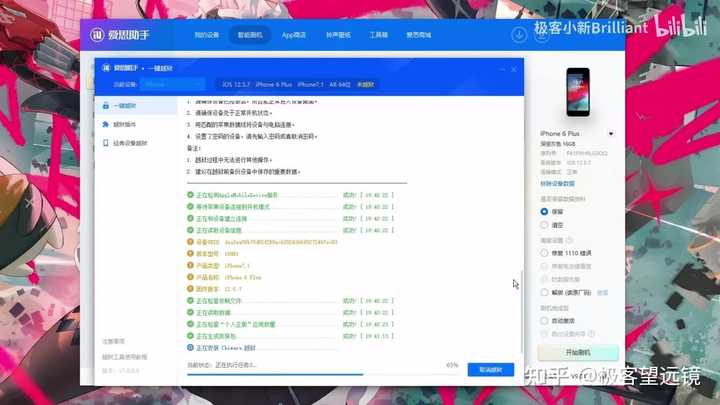The height and width of the screenshot is (405, 720).
Task: Click orange icon beside iPhone7,1 product type row
Action: point(190,265)
